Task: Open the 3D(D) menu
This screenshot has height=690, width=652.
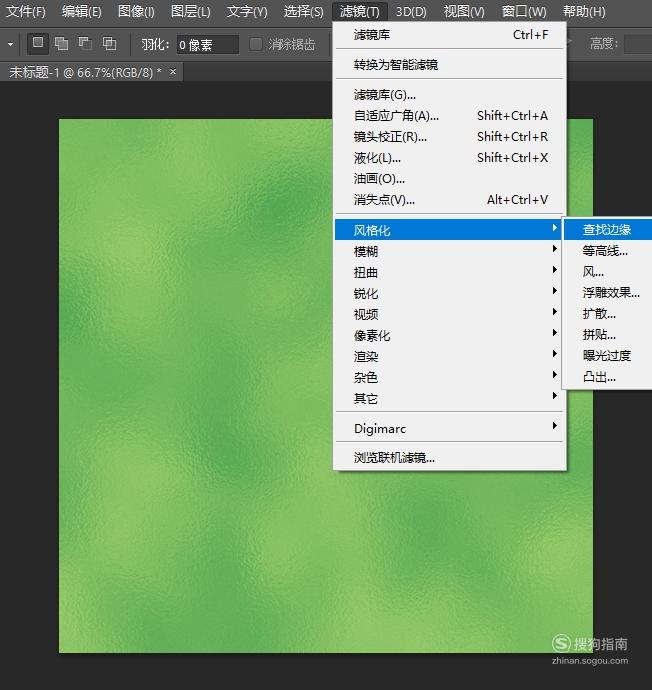Action: [x=411, y=11]
